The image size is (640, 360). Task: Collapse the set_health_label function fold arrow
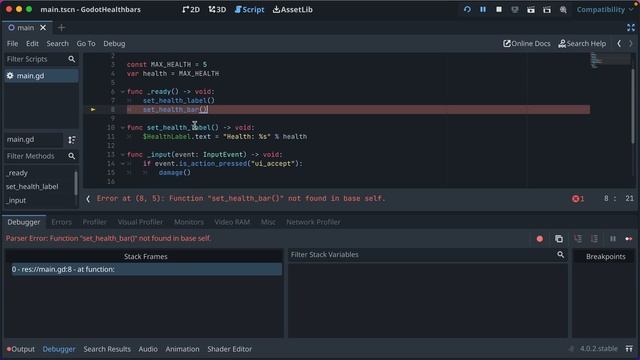coord(122,128)
